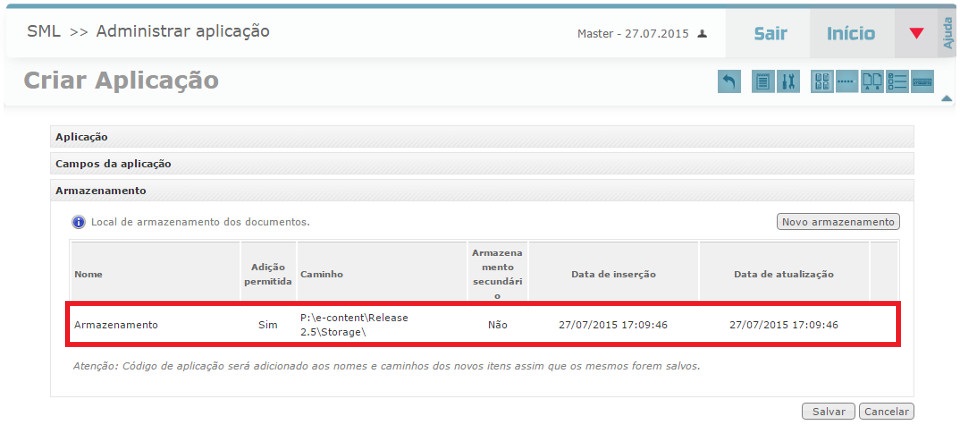Open the vertical Ajuda help tab
The width and height of the screenshot is (960, 442).
(948, 33)
